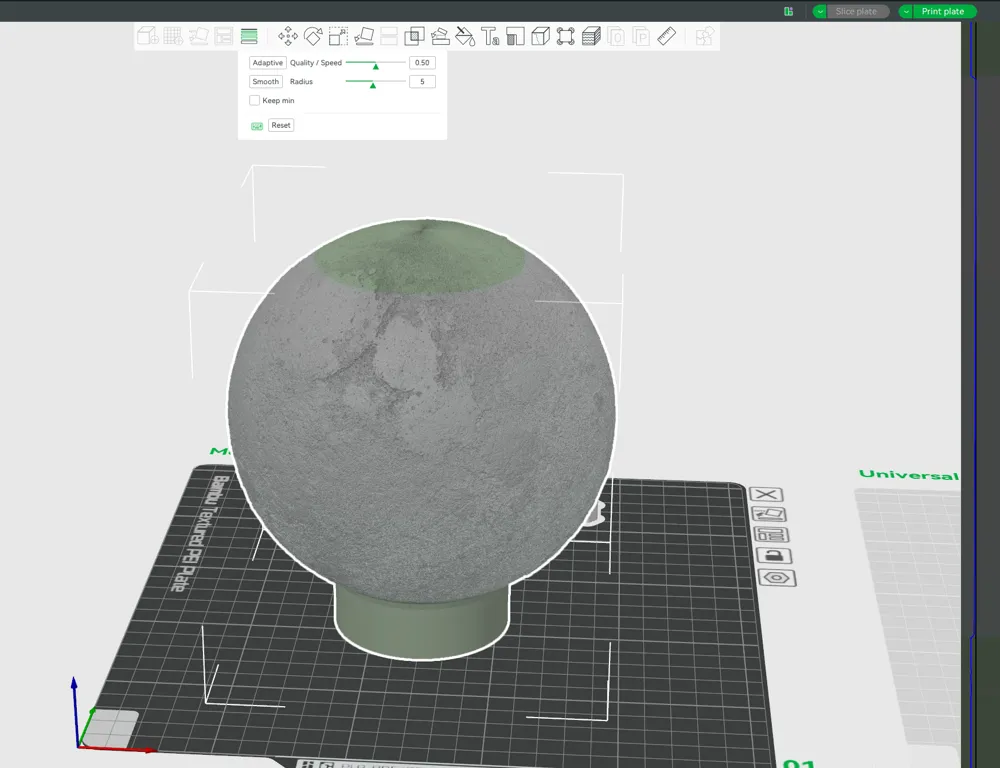Activate the Place on face tool

click(x=364, y=36)
